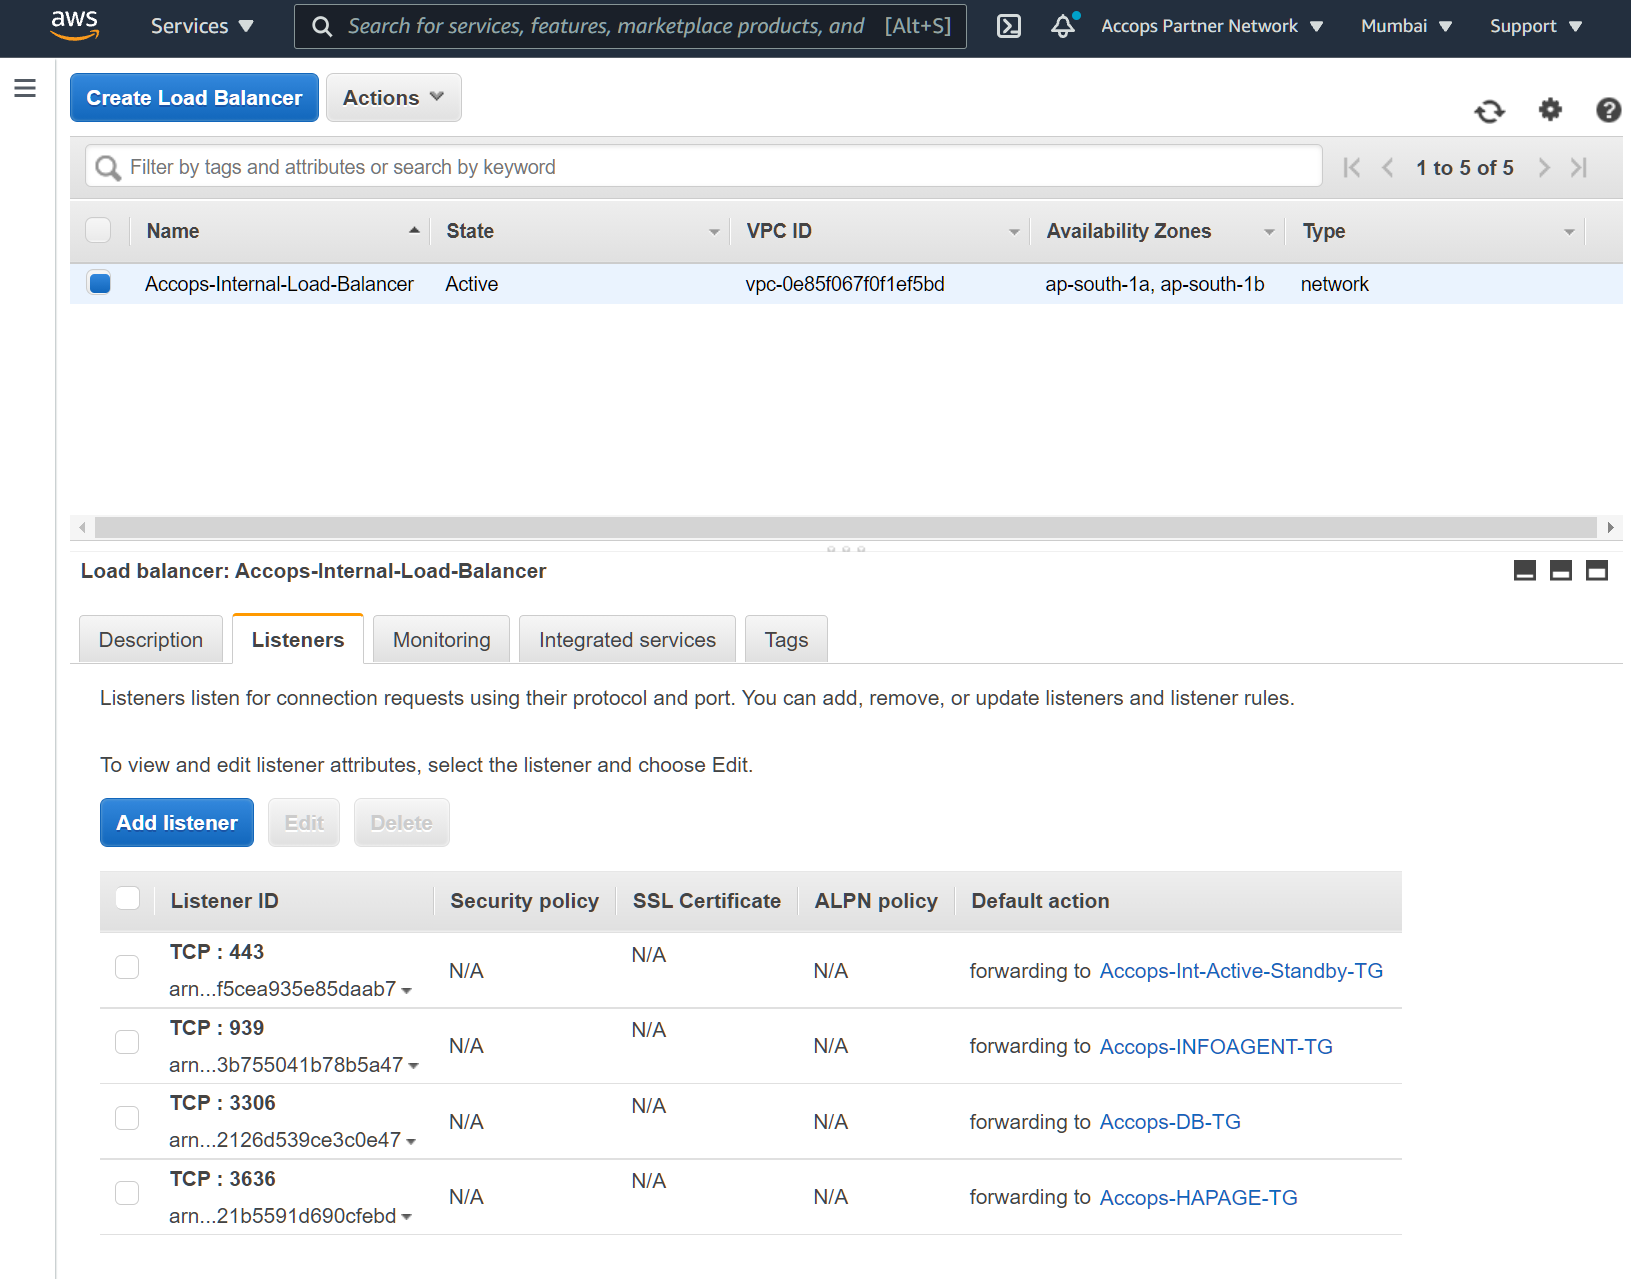Switch to the Description tab
Viewport: 1631px width, 1279px height.
(x=151, y=640)
